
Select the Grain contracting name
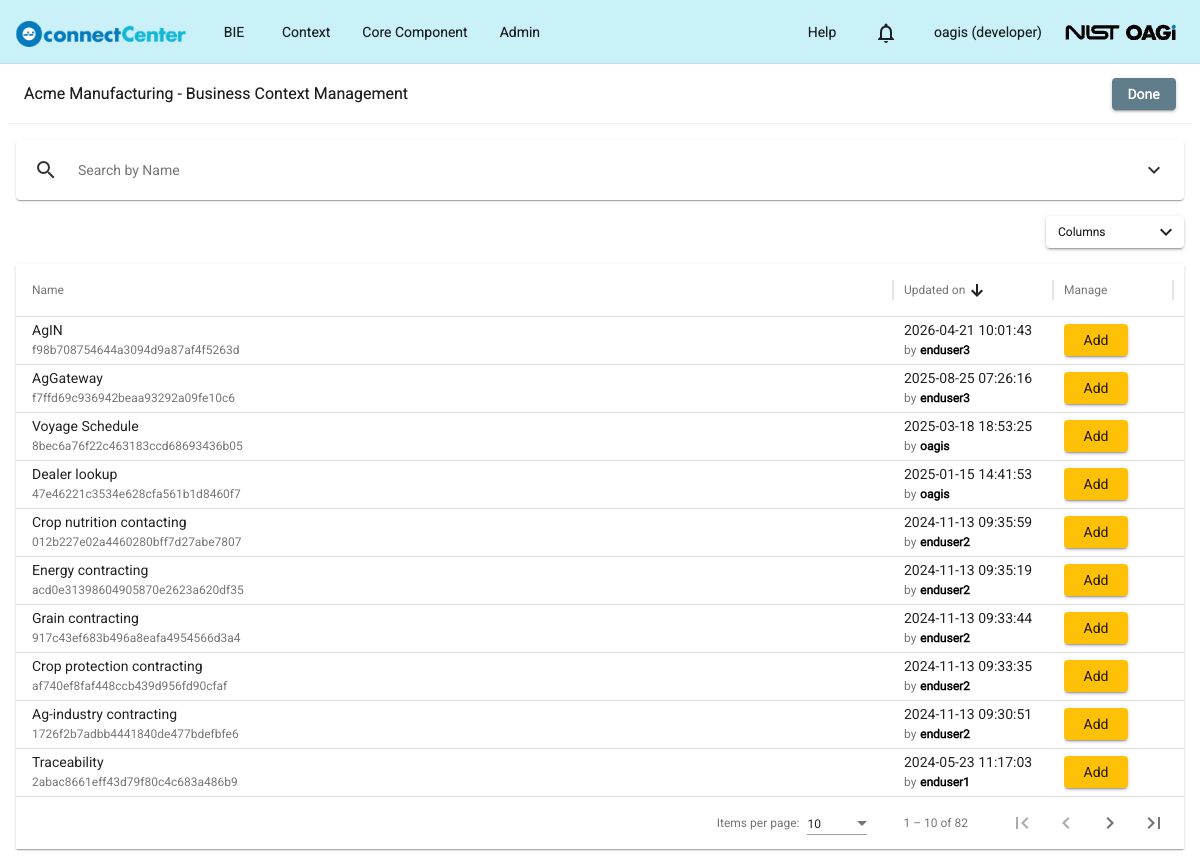point(85,618)
